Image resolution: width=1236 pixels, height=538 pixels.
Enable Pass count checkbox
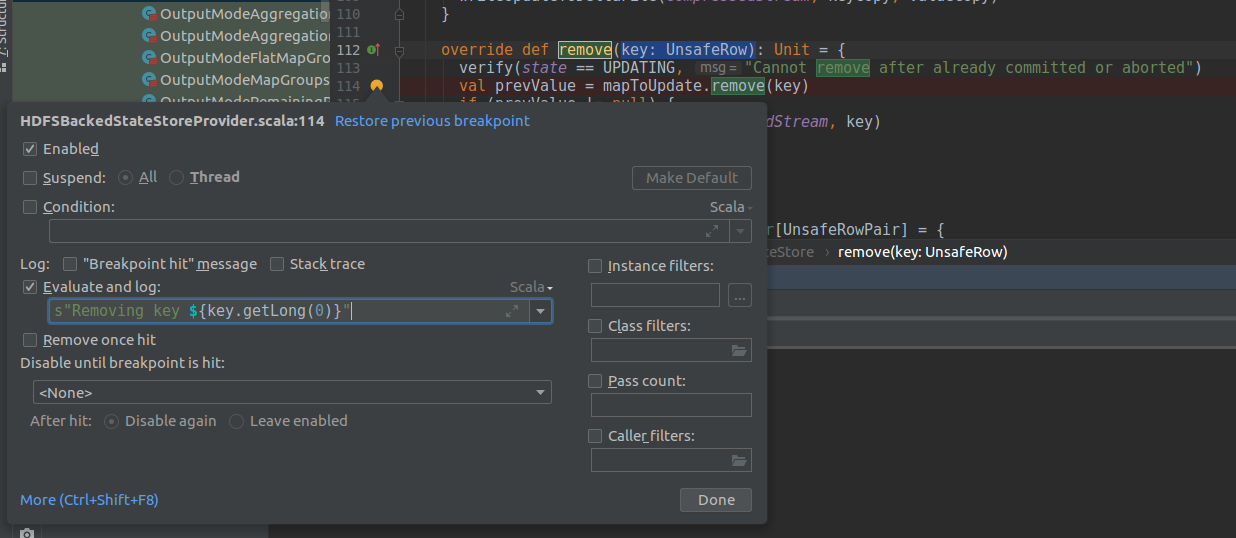pyautogui.click(x=595, y=381)
